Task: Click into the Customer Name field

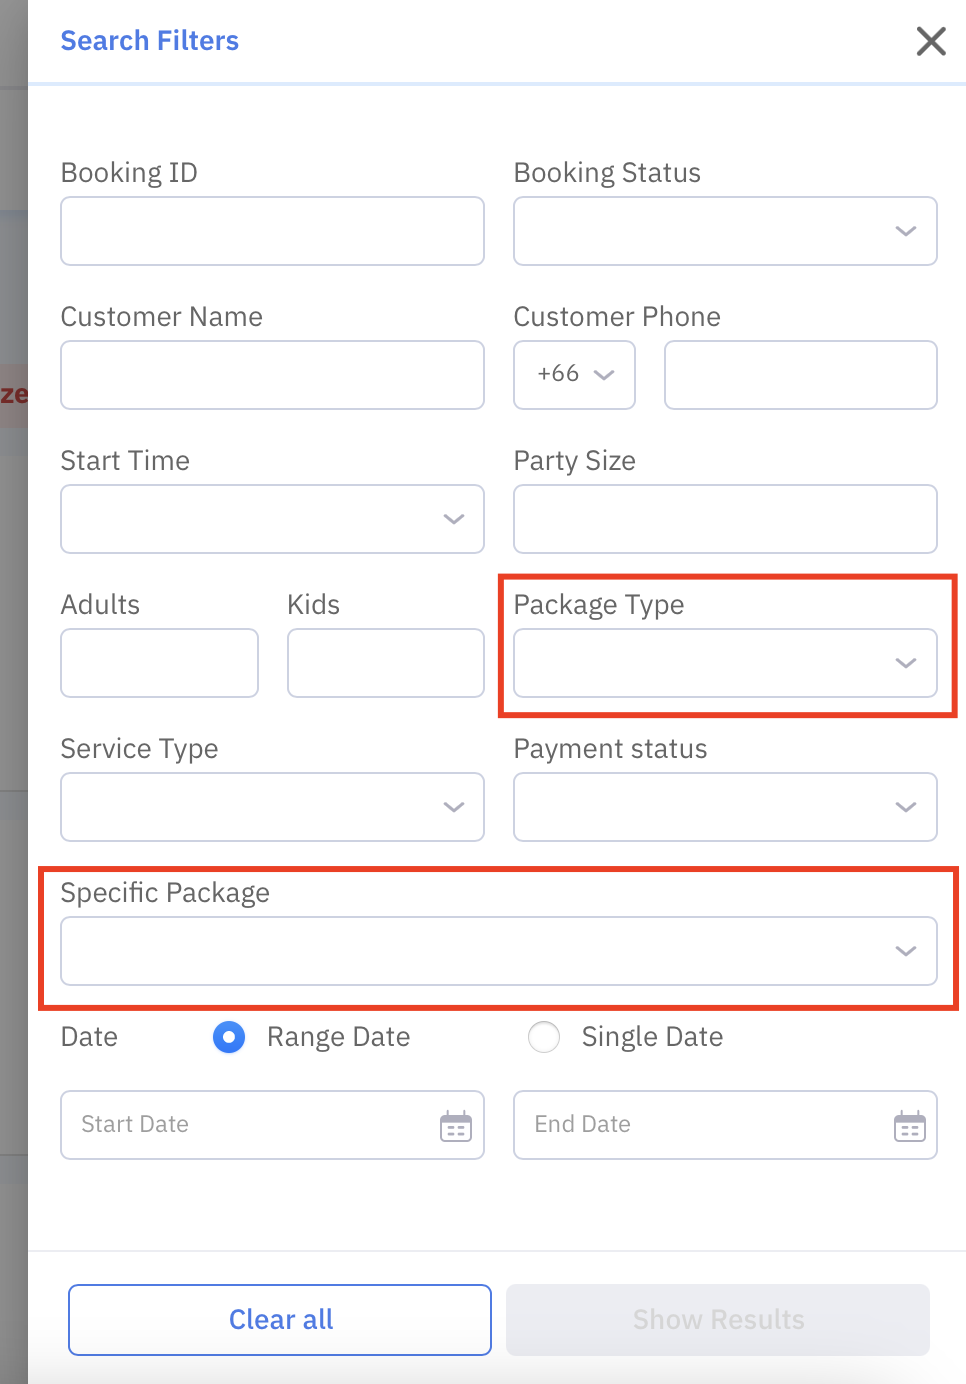Action: [272, 375]
